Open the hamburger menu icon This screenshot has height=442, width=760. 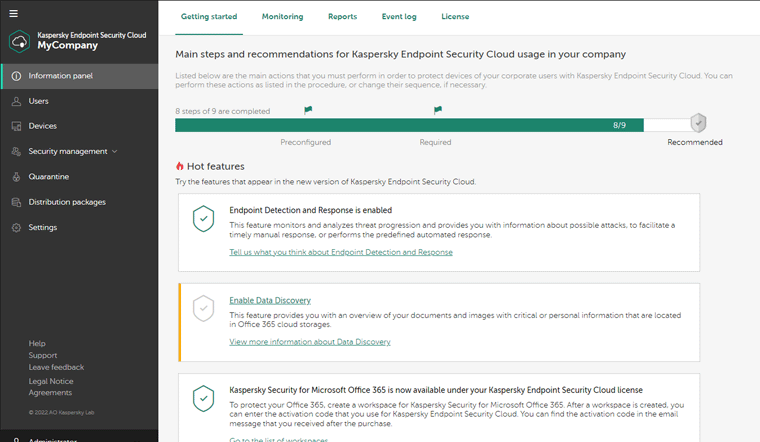coord(14,14)
